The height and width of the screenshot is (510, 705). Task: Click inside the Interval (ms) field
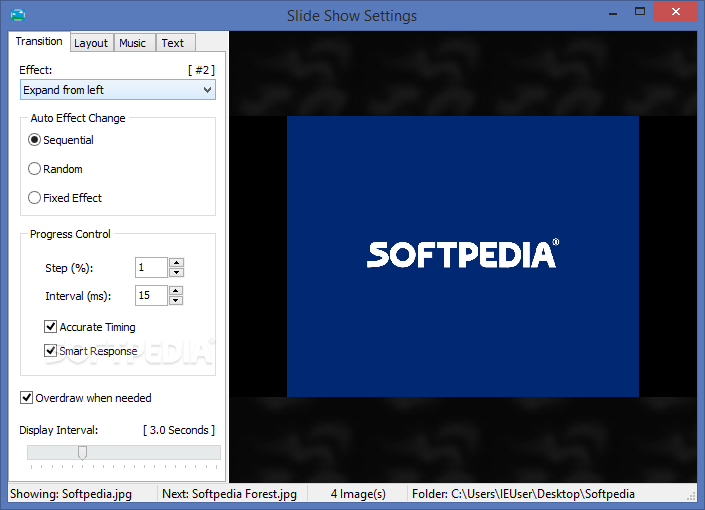(152, 295)
